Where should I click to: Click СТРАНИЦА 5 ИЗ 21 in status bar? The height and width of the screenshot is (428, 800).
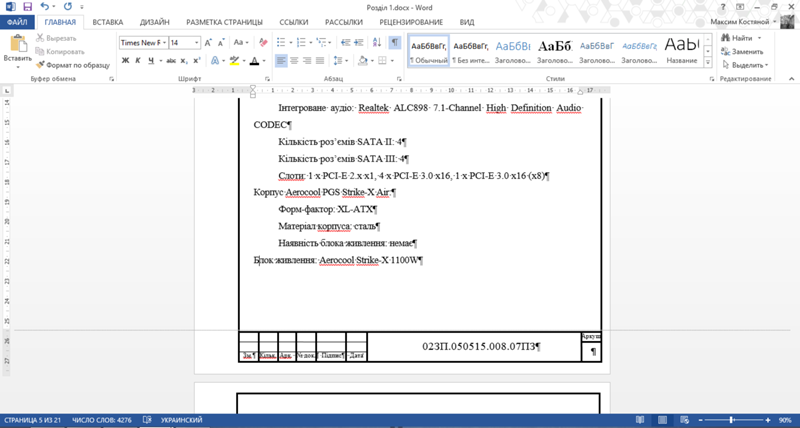[x=33, y=420]
